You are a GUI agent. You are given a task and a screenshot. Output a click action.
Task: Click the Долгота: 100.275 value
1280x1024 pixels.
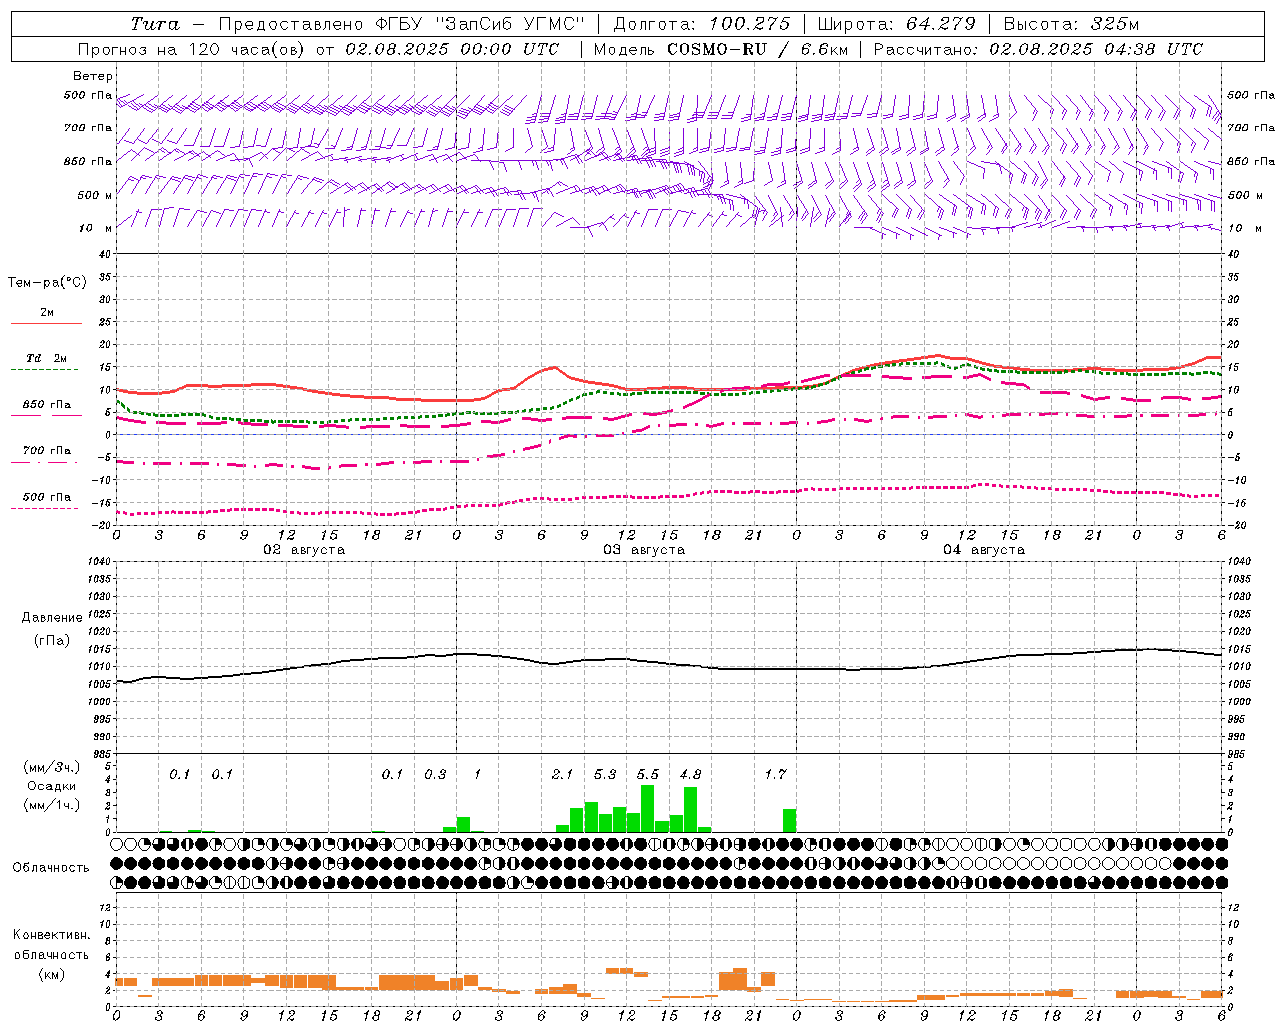point(702,24)
